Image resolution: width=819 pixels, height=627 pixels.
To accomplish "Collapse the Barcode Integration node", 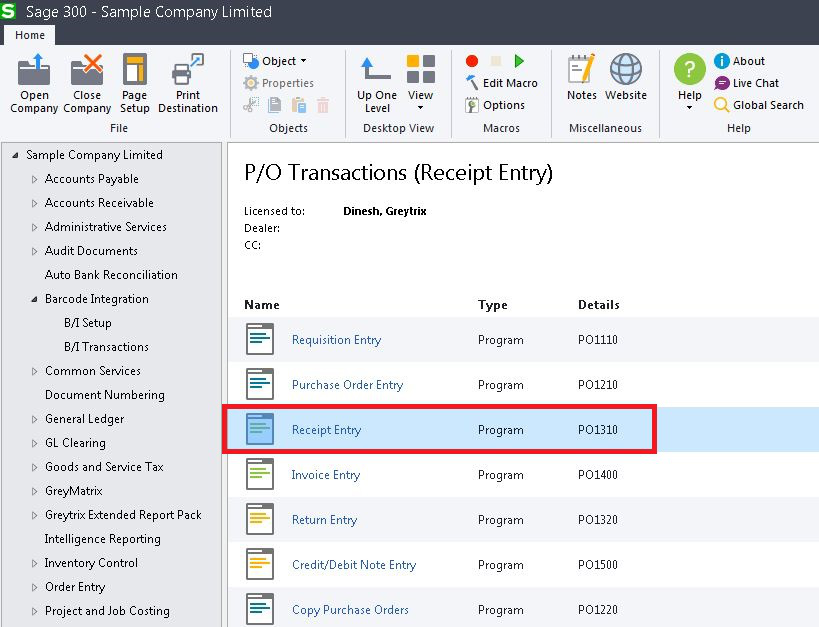I will [34, 299].
